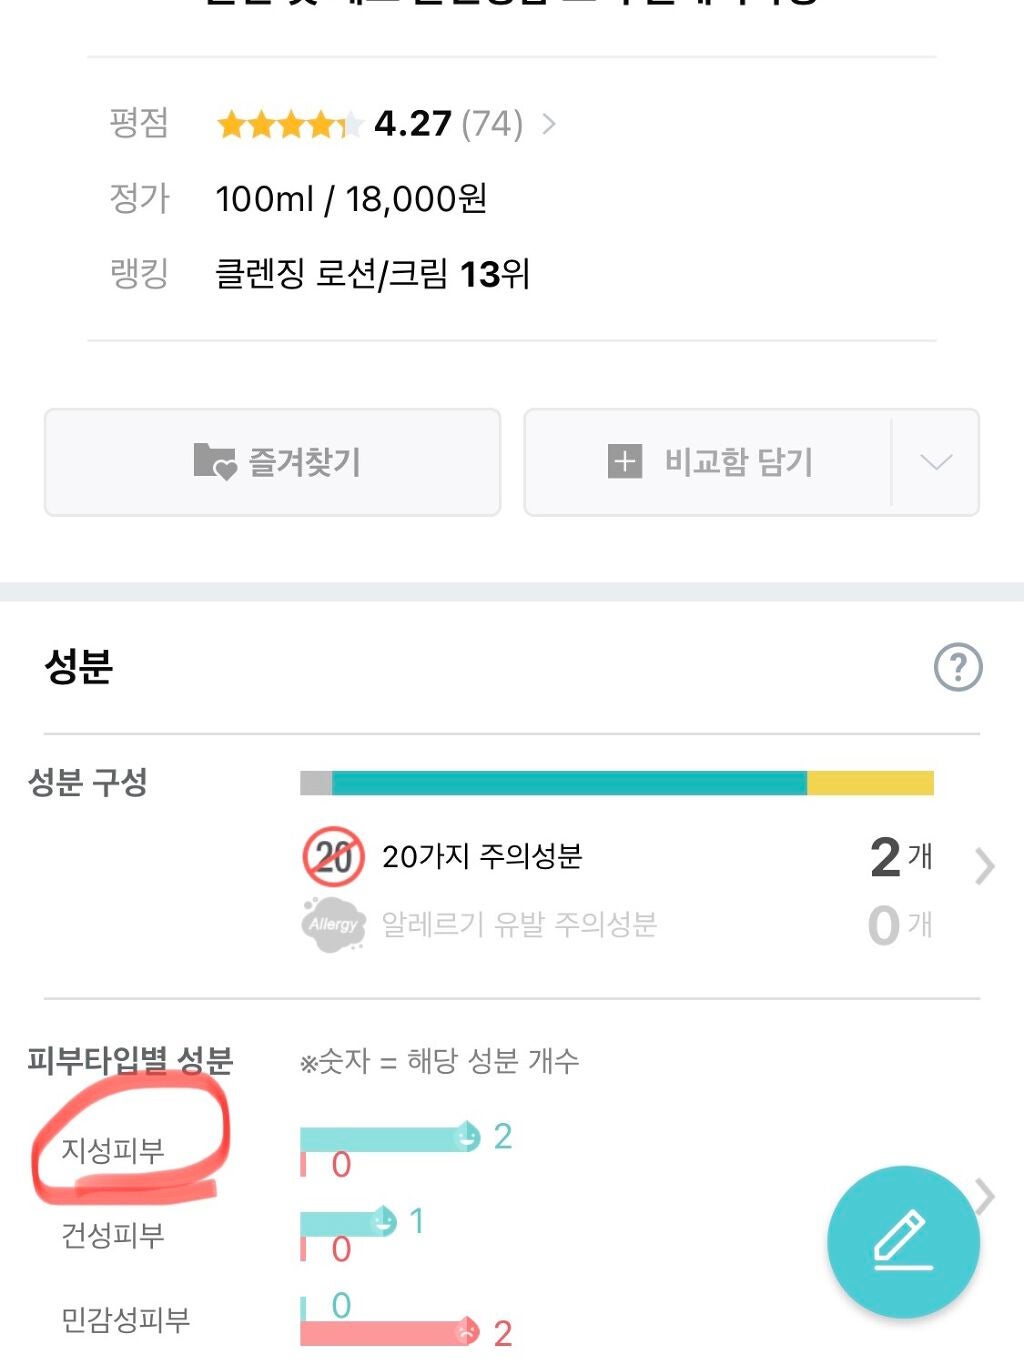Viewport: 1024px width, 1365px height.
Task: Tap the favorites folder heart icon
Action: click(214, 462)
